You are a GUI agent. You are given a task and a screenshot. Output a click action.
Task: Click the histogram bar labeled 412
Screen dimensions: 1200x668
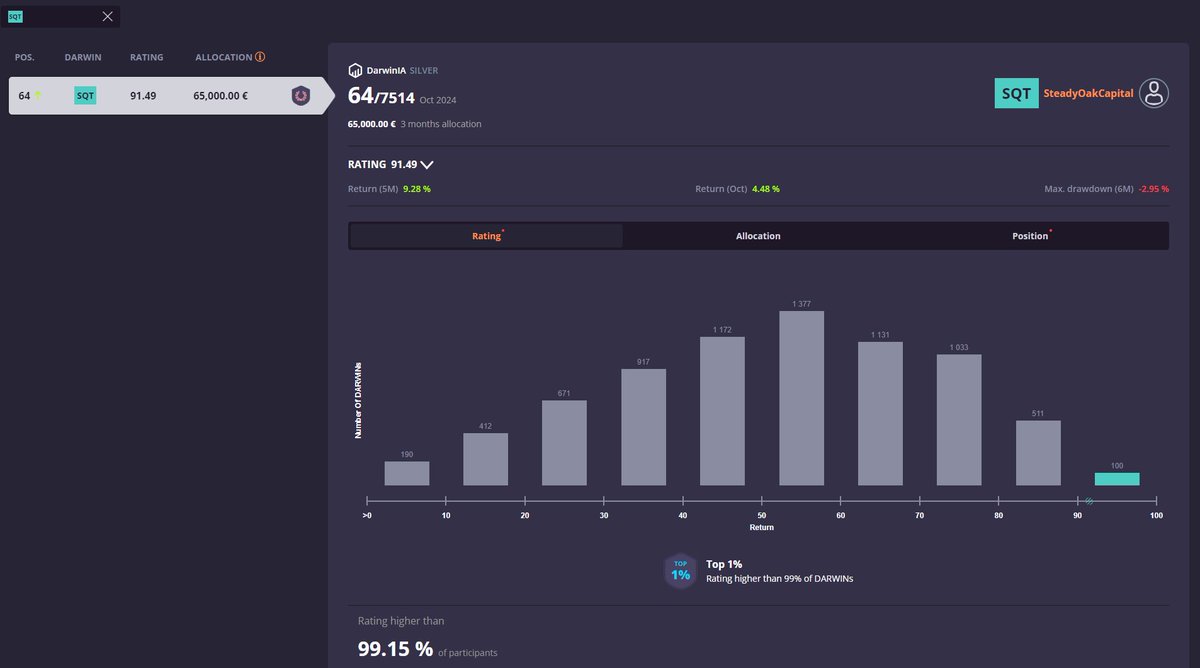click(486, 459)
